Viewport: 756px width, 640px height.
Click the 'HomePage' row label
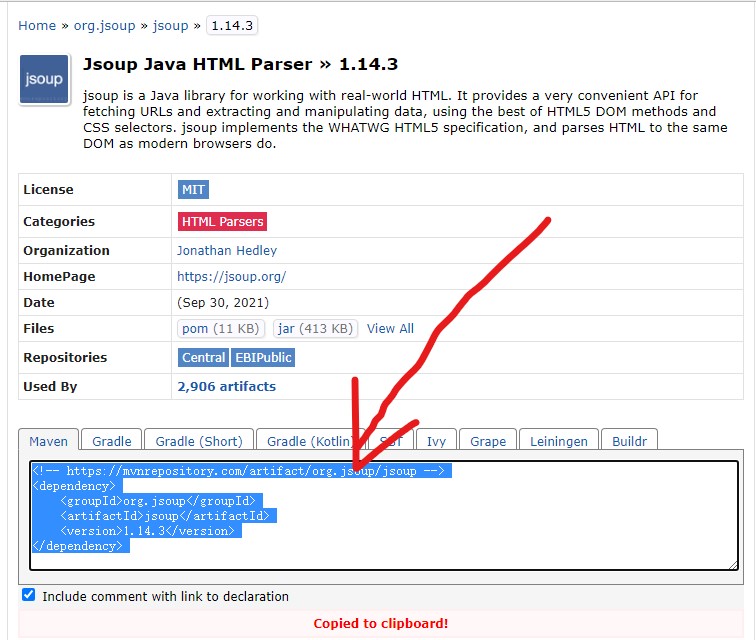coord(59,276)
